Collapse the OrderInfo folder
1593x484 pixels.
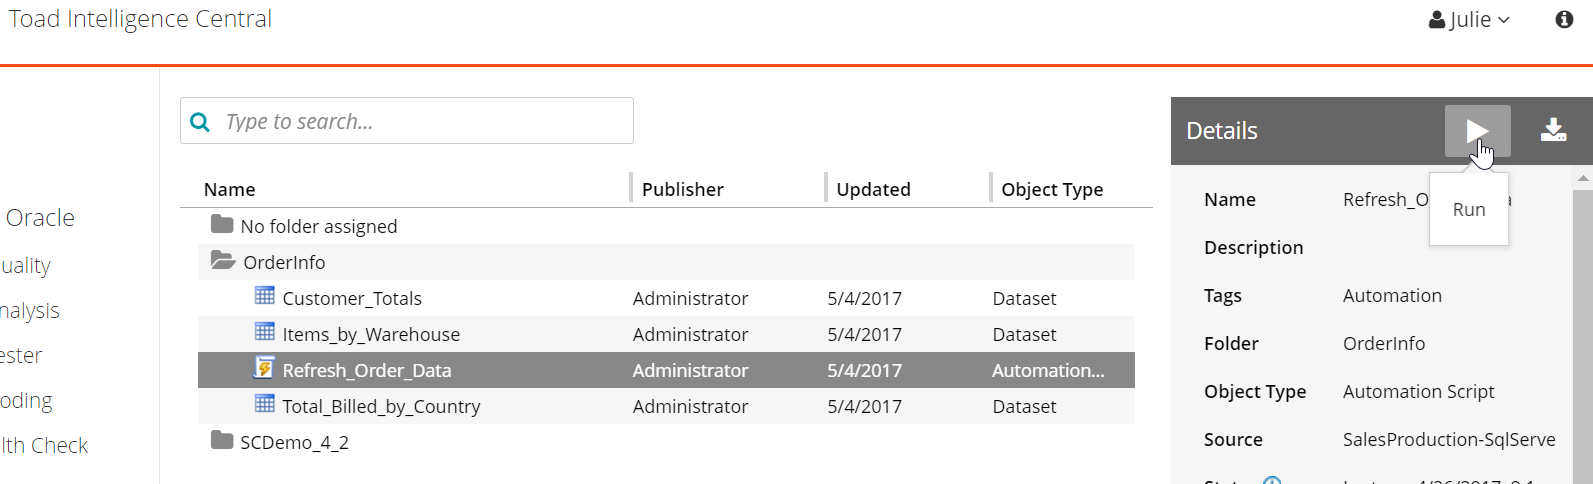pos(223,261)
